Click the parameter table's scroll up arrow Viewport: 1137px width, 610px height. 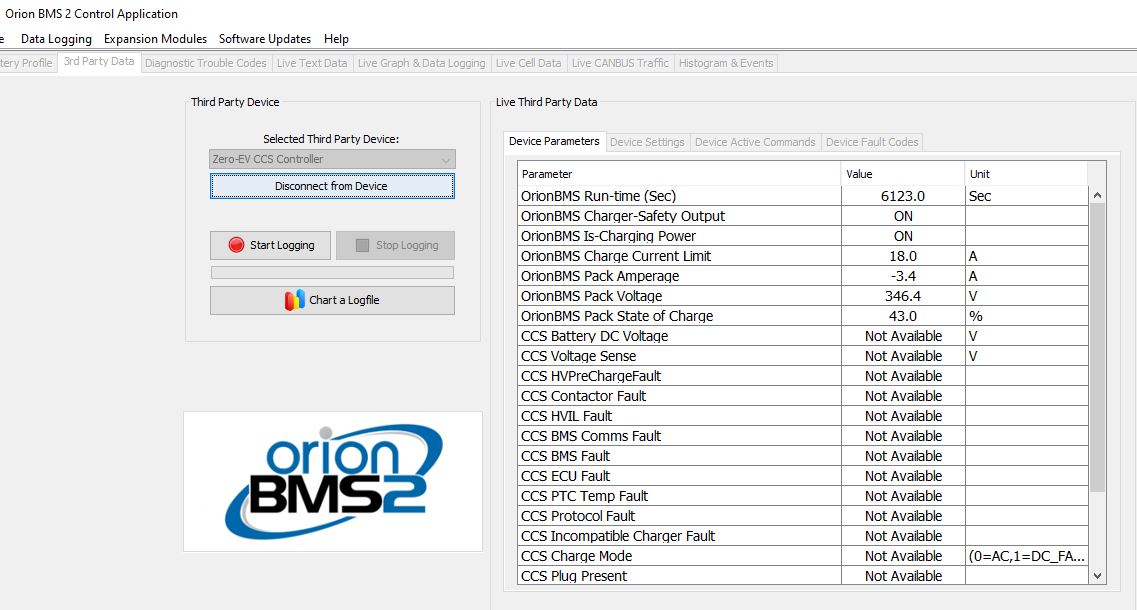(x=1097, y=195)
